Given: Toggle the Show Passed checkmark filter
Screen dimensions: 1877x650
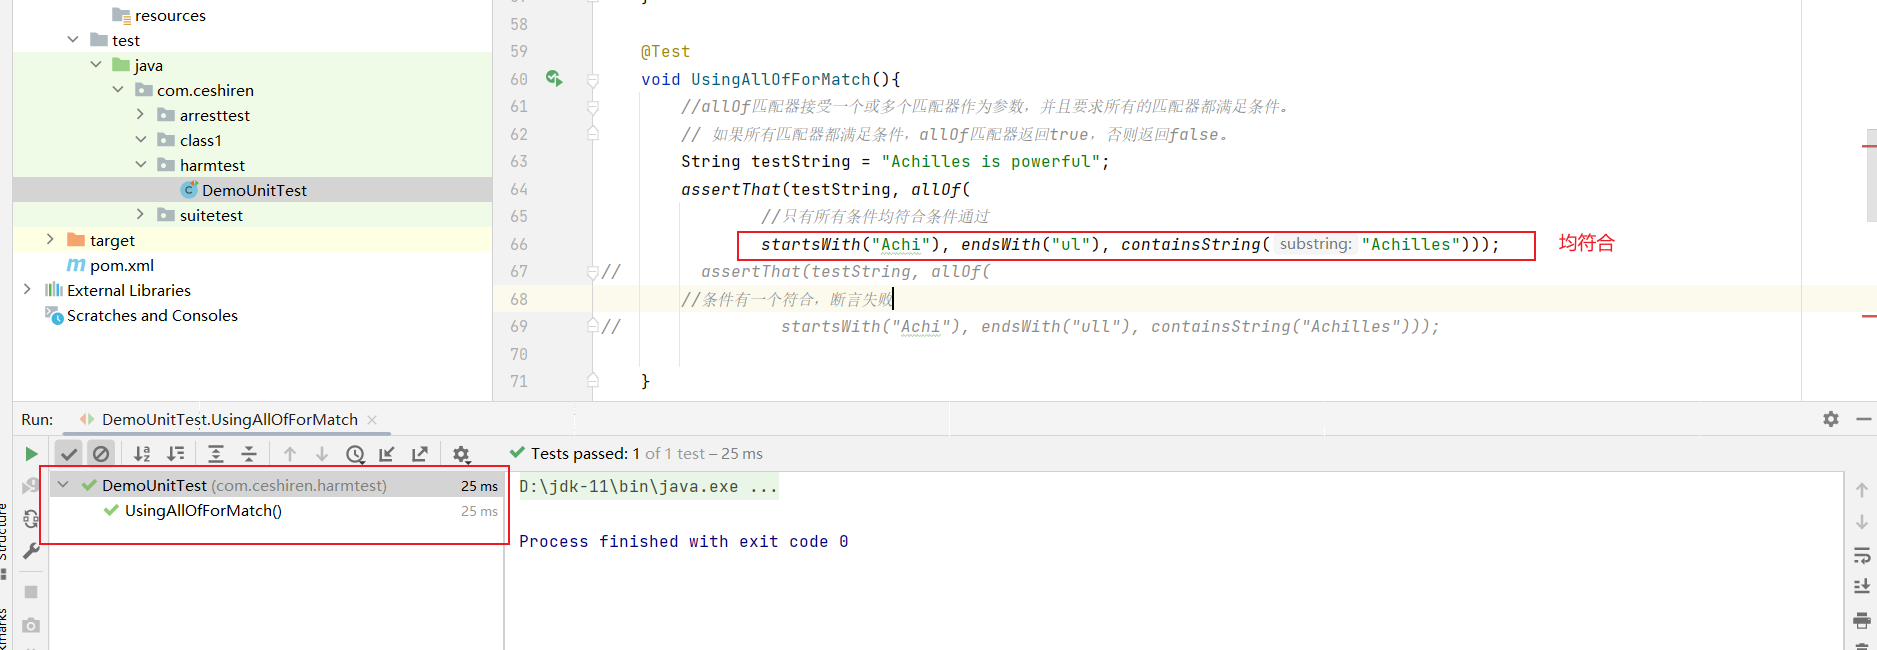Looking at the screenshot, I should (x=68, y=454).
